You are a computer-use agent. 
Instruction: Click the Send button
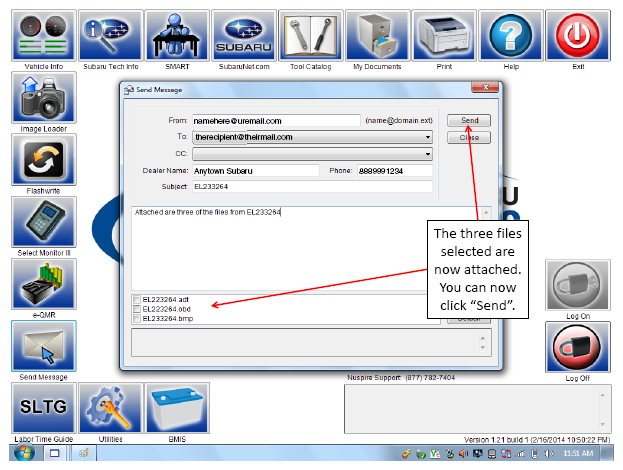[x=469, y=120]
